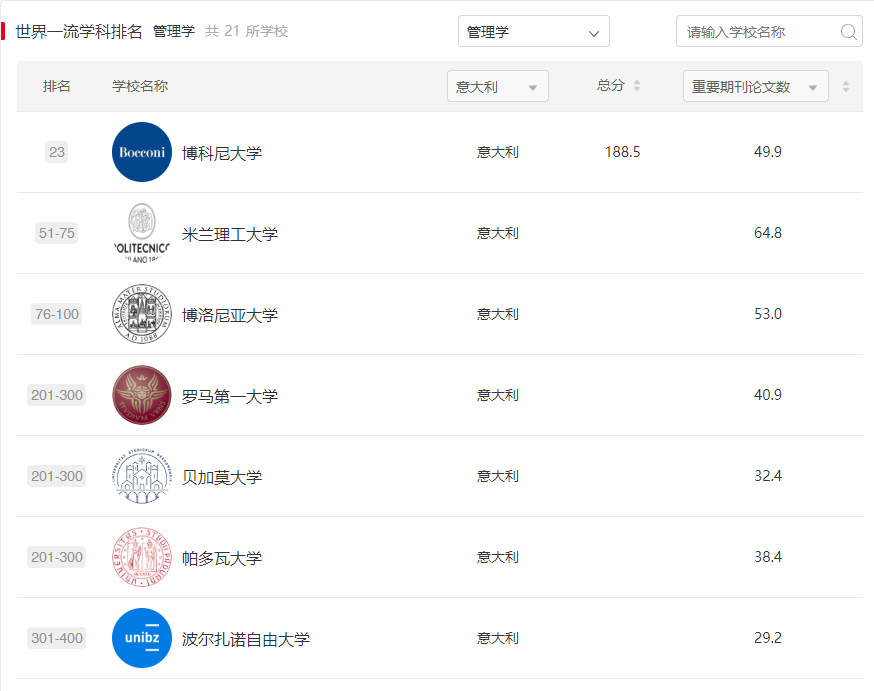Click the 共 21 所学校 count text
Screen dimensions: 874x691
click(246, 31)
